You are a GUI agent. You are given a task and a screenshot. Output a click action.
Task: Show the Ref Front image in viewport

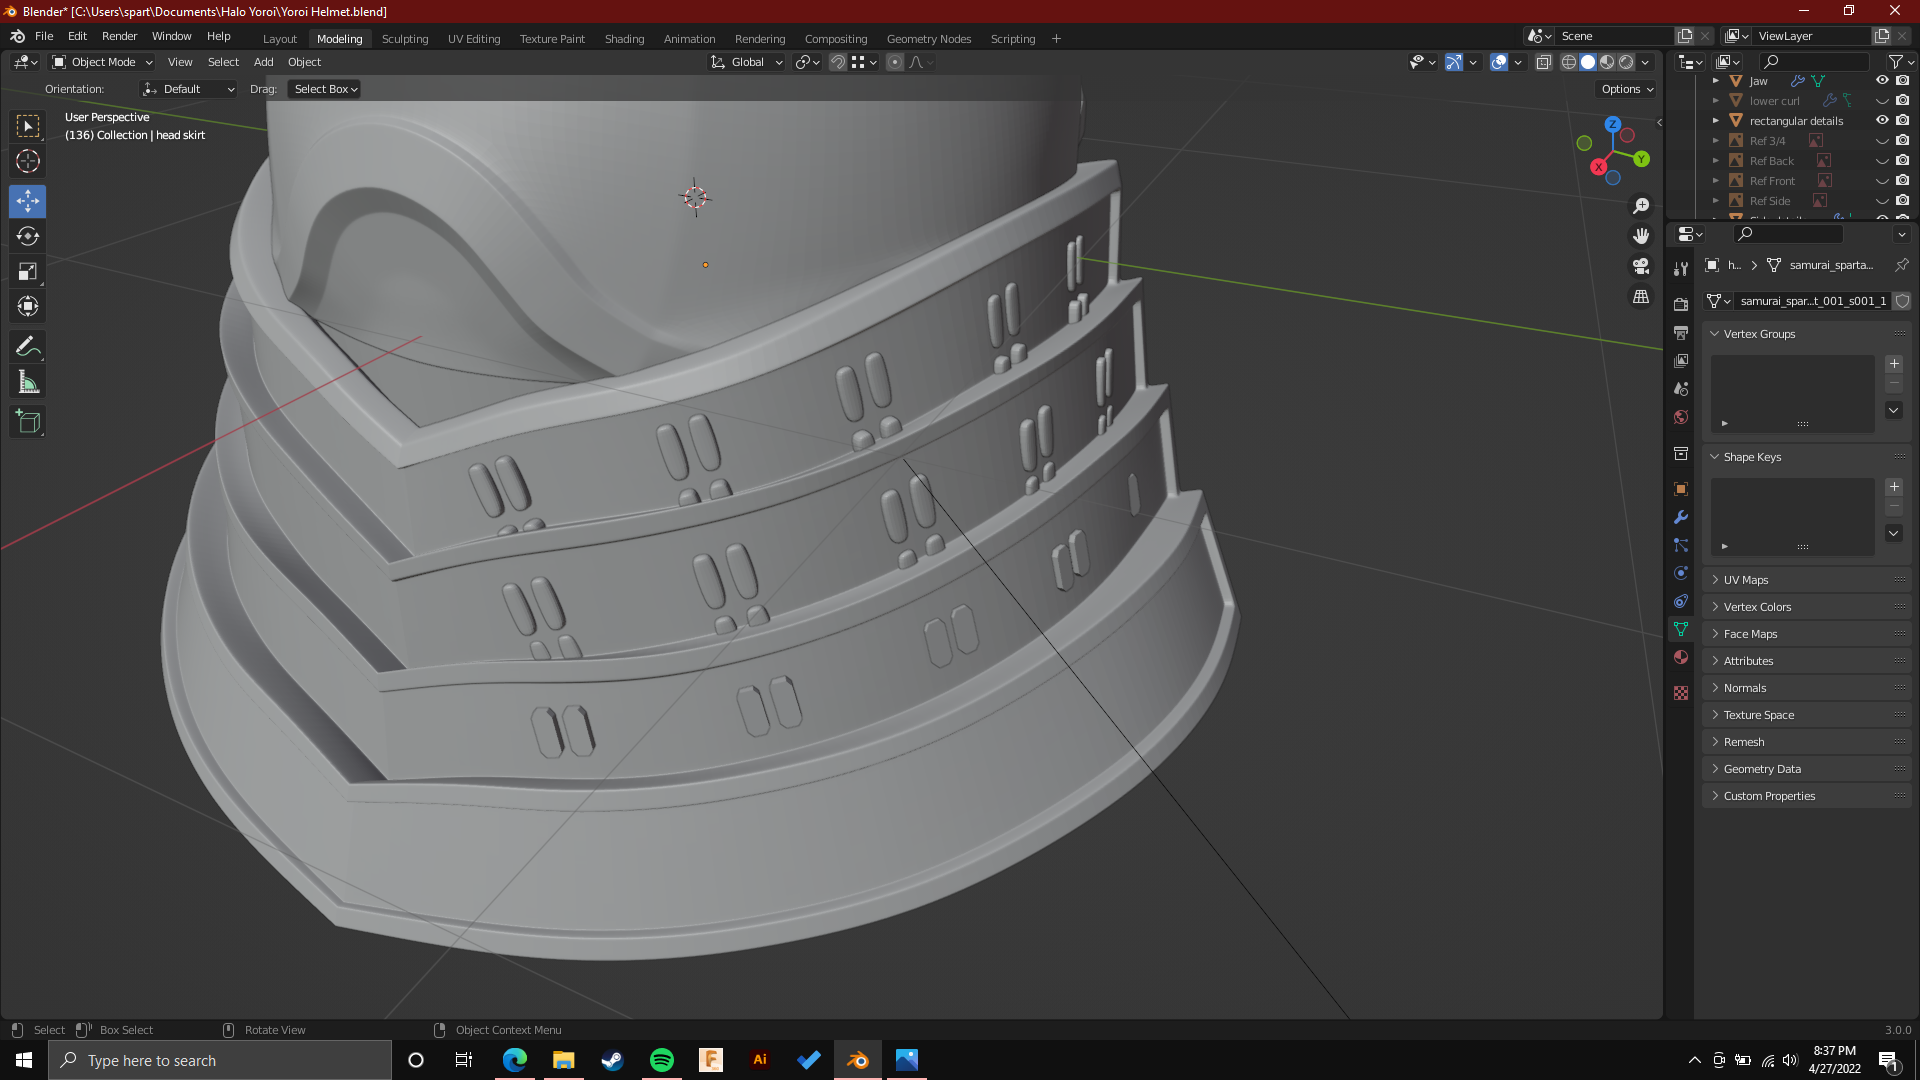1882,180
